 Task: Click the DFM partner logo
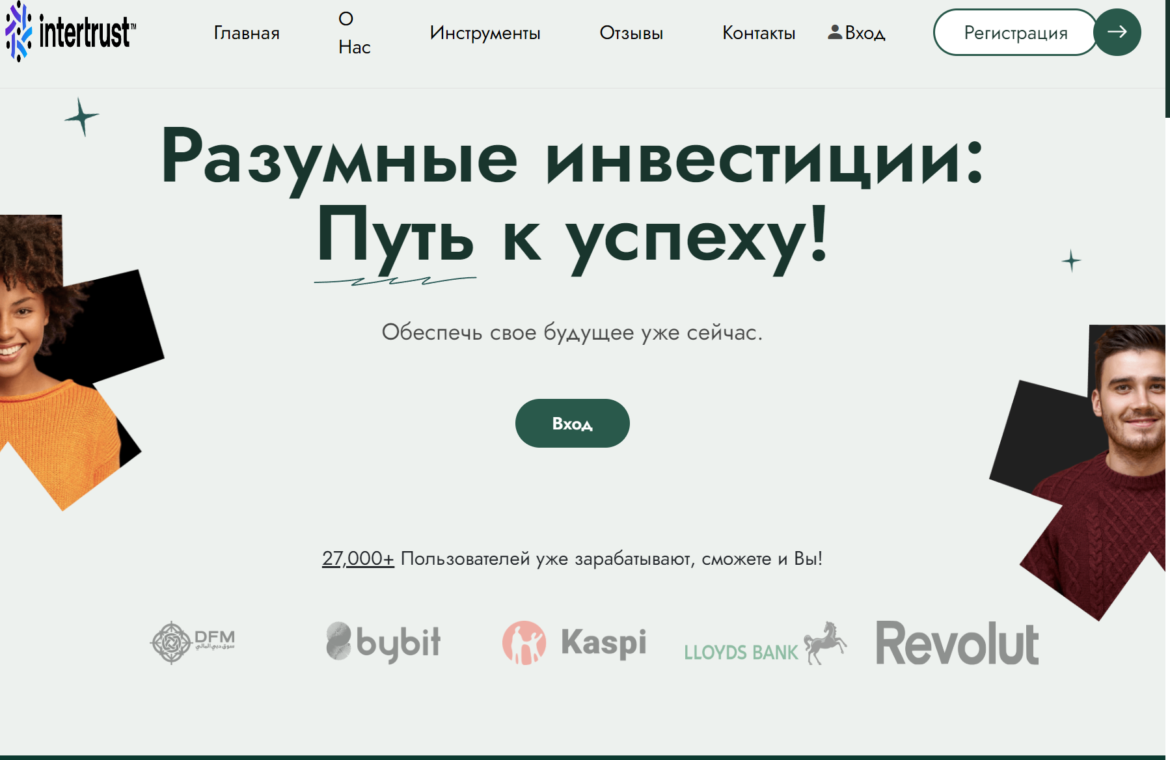pyautogui.click(x=193, y=642)
